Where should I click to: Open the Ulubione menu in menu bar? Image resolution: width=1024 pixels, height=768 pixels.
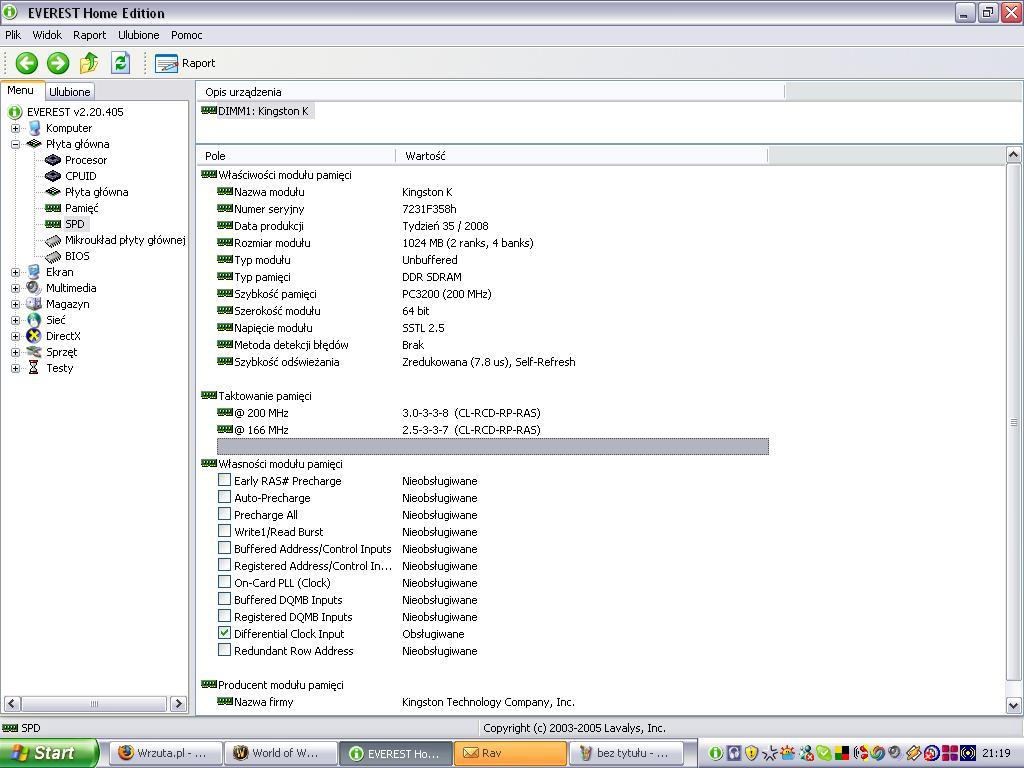tap(138, 35)
